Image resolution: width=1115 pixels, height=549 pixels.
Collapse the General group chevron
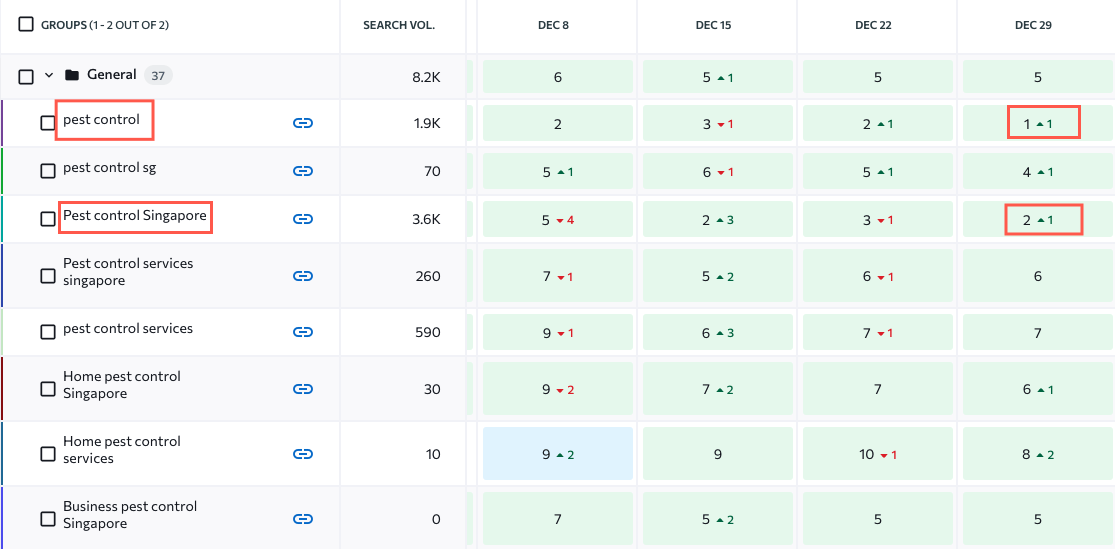[x=49, y=75]
